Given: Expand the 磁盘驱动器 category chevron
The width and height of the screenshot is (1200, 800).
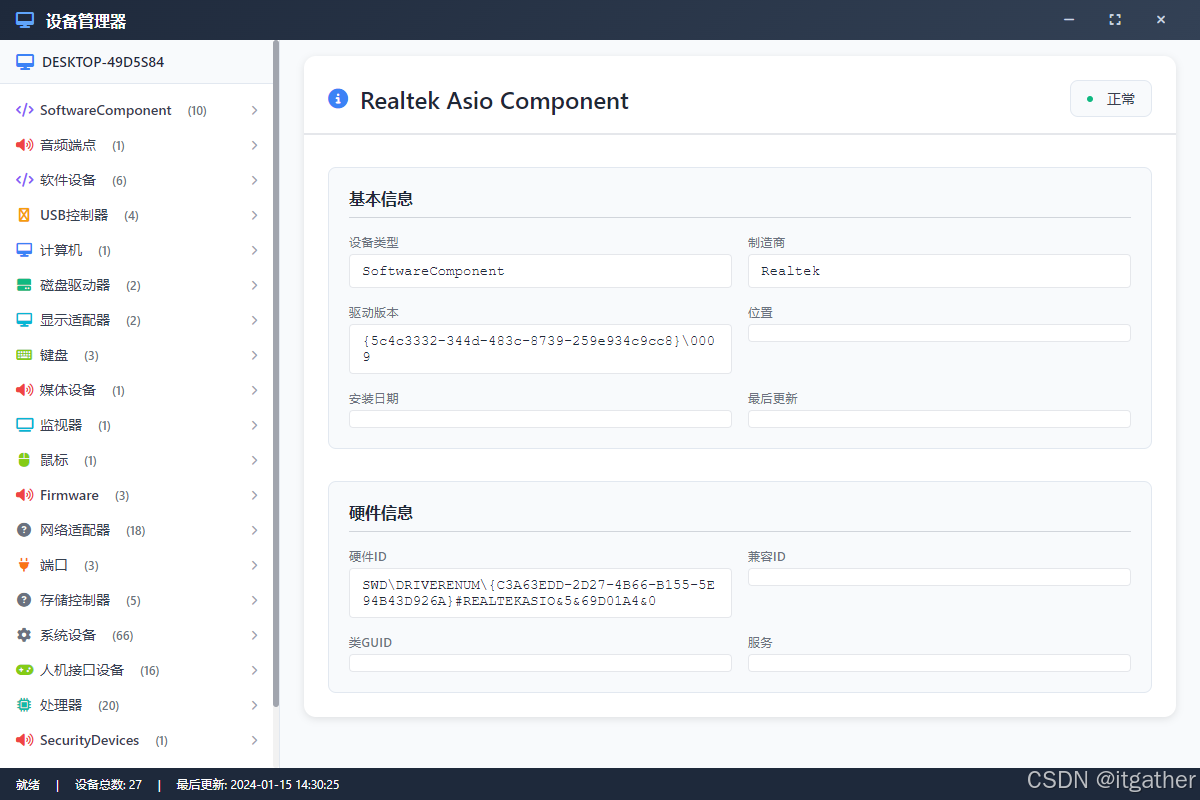Looking at the screenshot, I should [255, 285].
